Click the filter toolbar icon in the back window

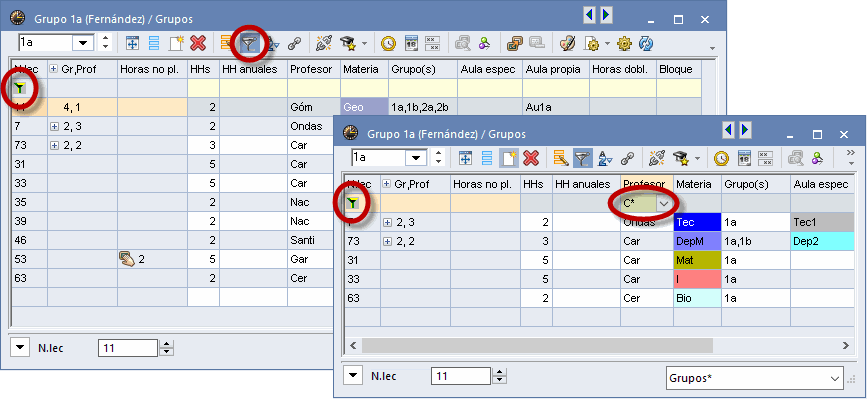(250, 43)
